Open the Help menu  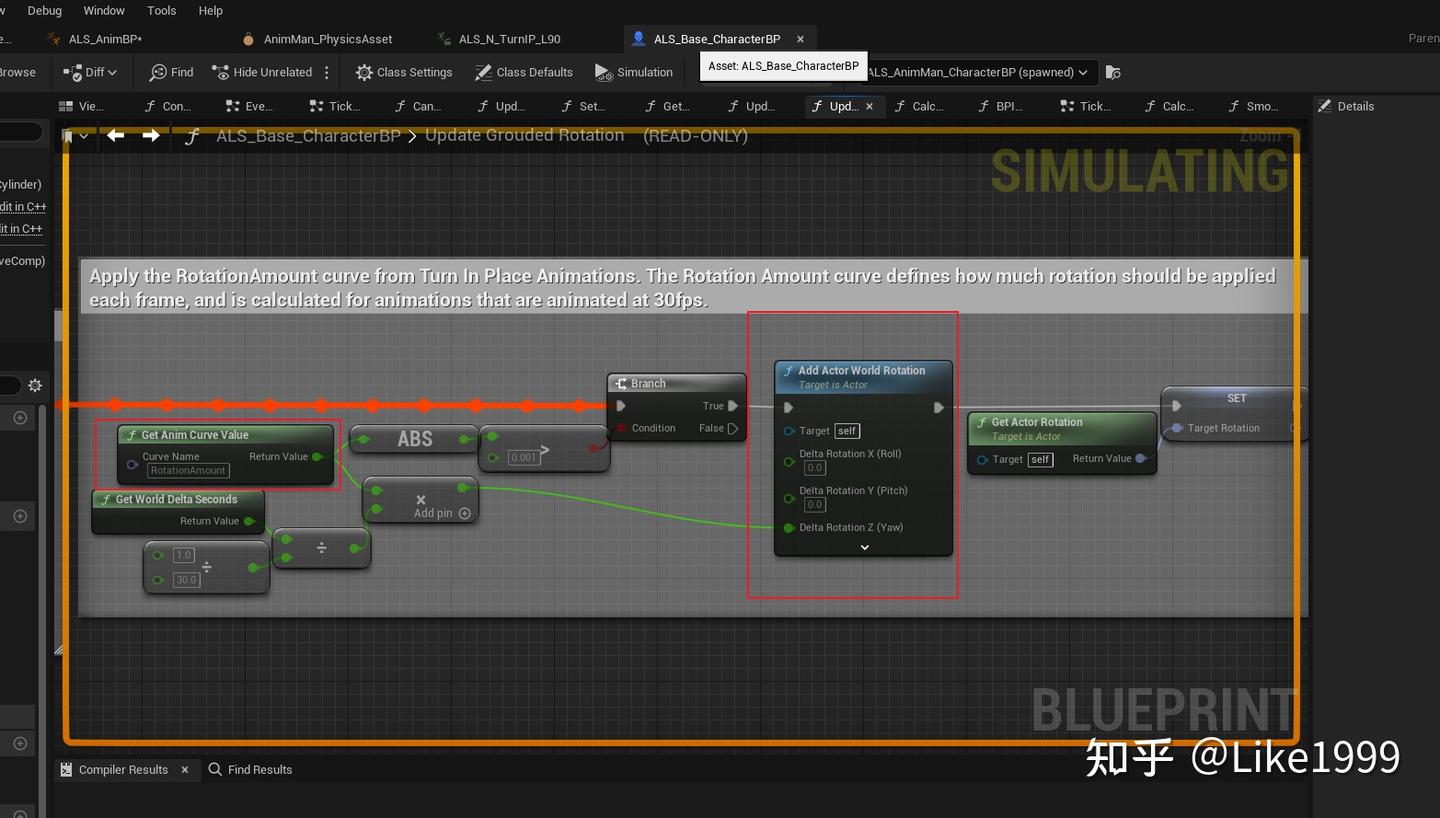211,10
